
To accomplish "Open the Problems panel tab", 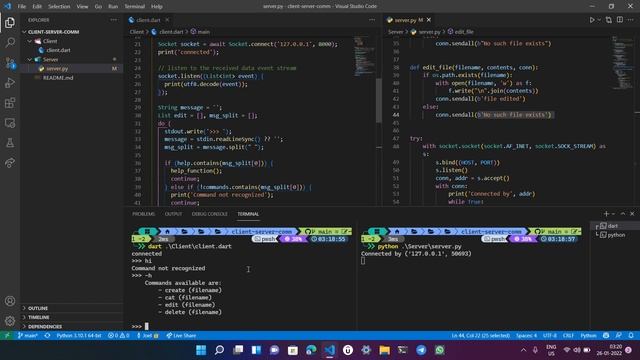I will (x=143, y=214).
